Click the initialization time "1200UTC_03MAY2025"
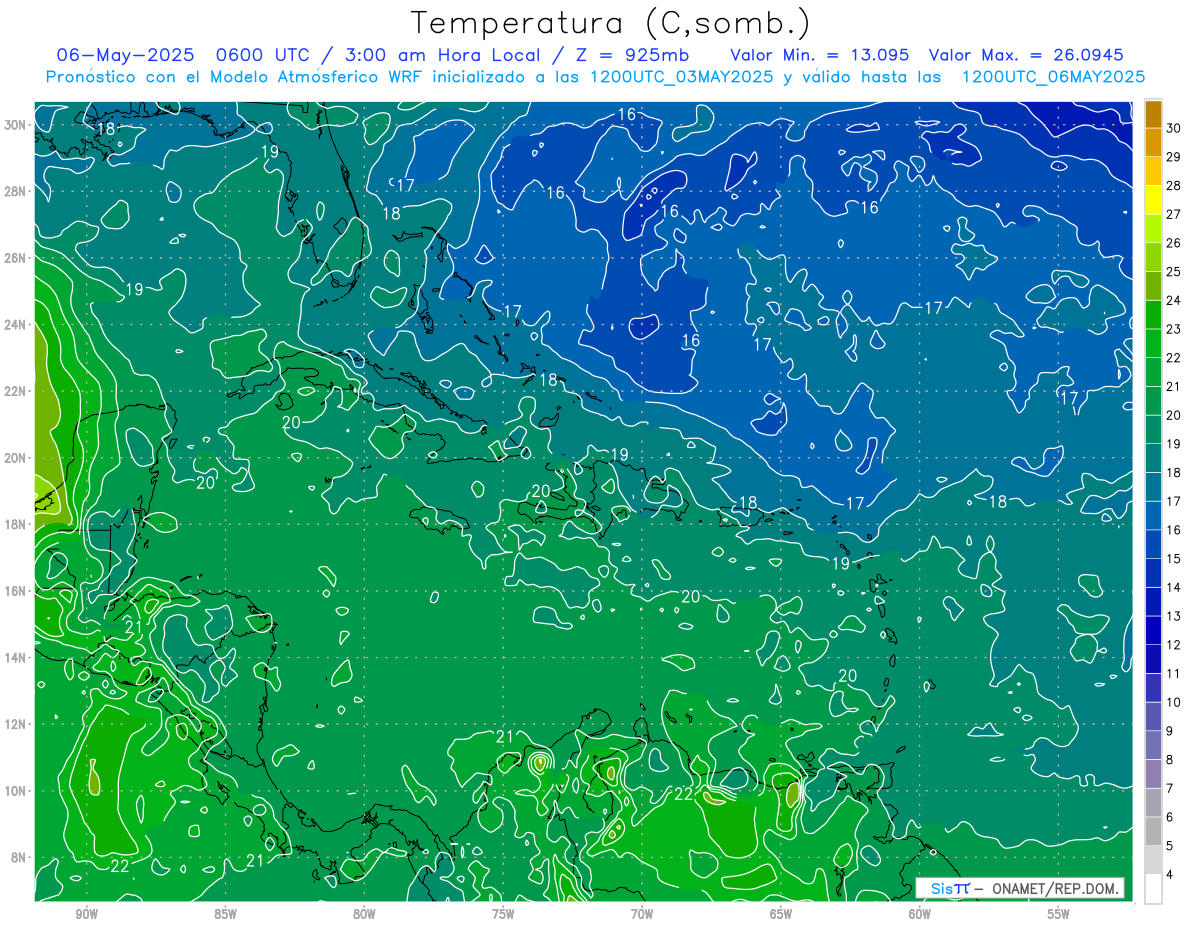The width and height of the screenshot is (1200, 927). click(x=681, y=77)
